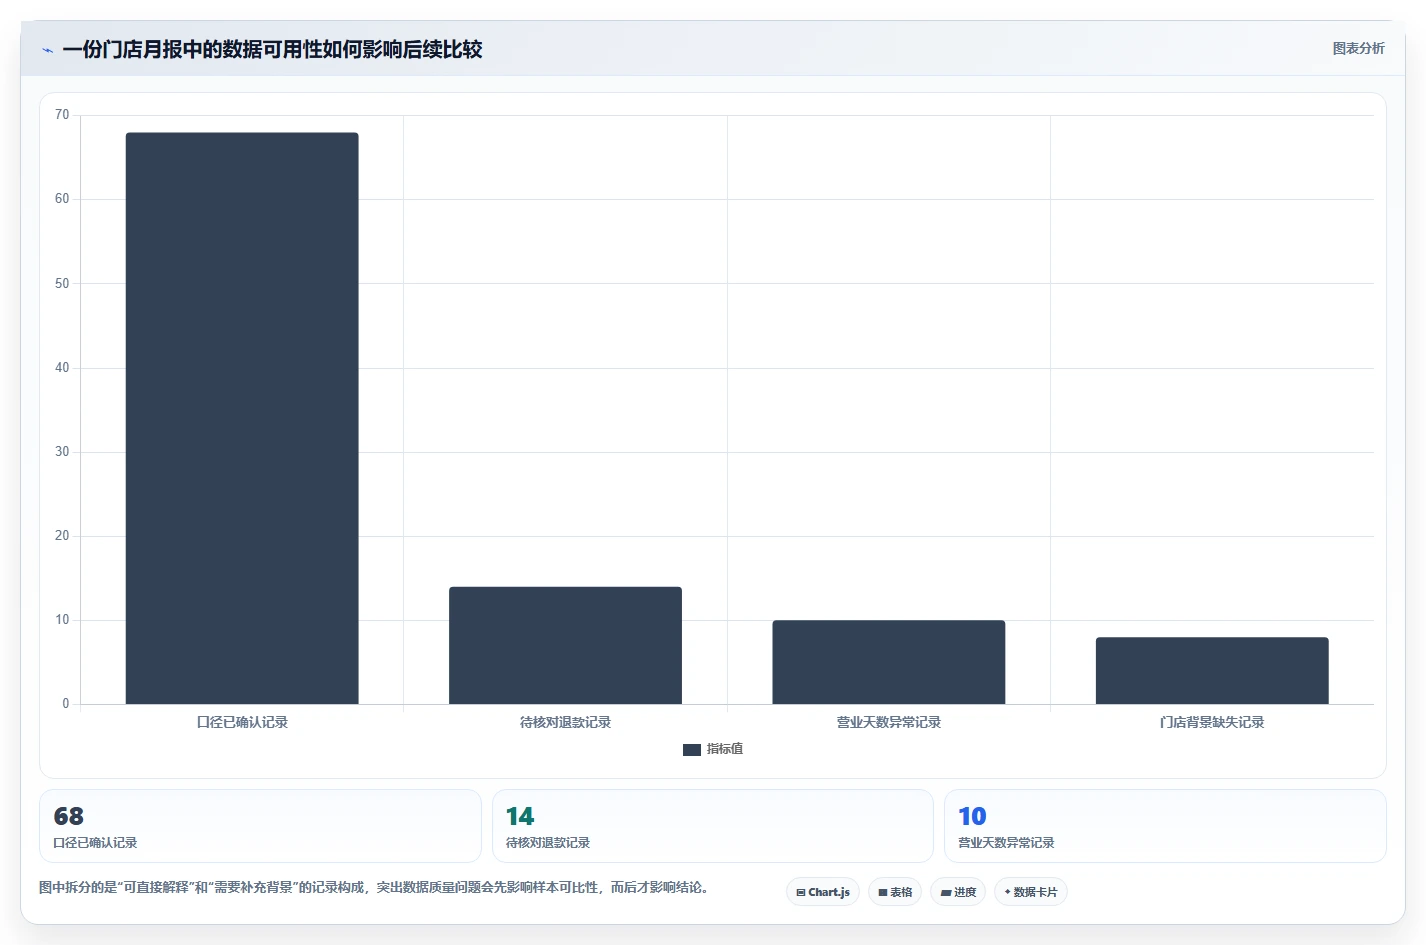The height and width of the screenshot is (945, 1426).
Task: Click the 口径已确认记录 caption under 68
Action: coord(95,843)
